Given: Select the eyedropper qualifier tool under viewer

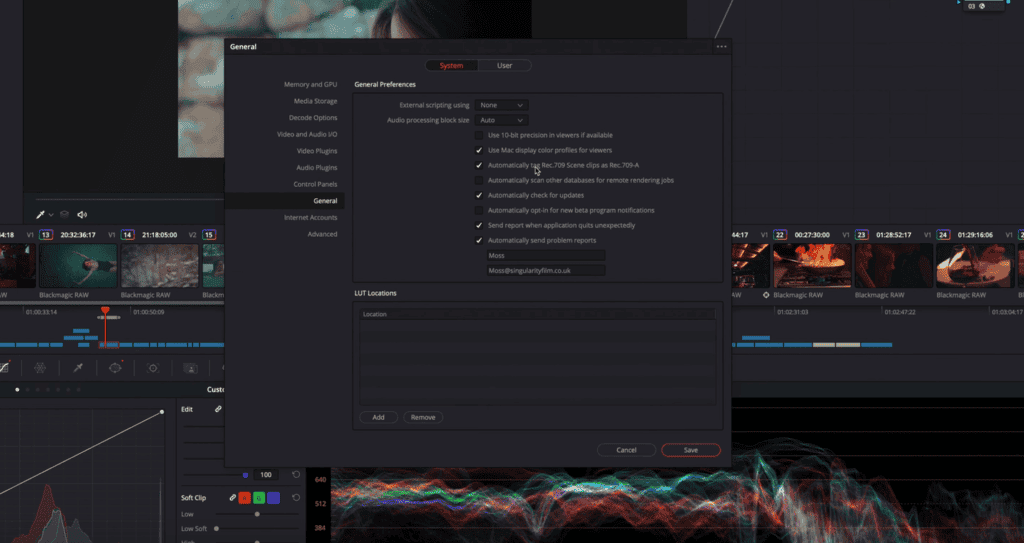Looking at the screenshot, I should click(x=40, y=214).
